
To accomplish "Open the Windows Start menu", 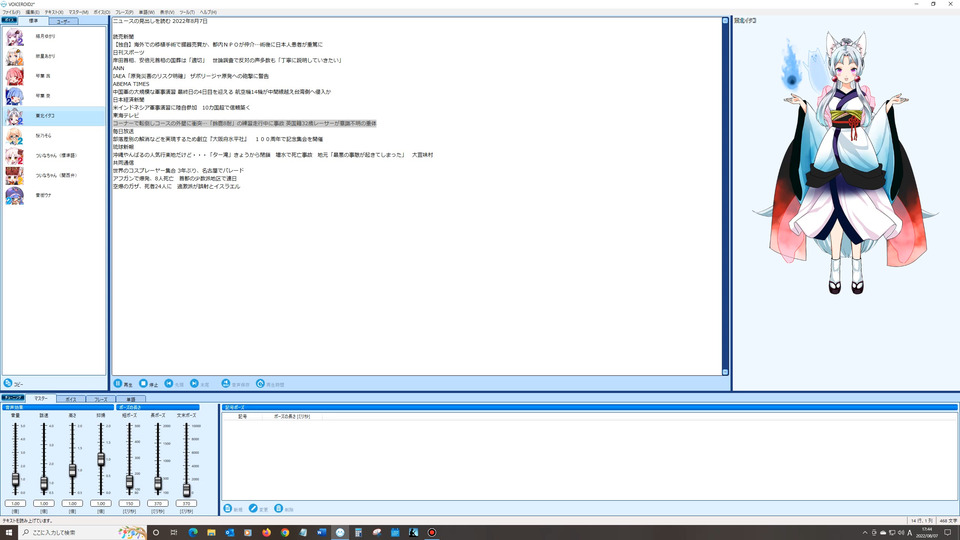I will pos(9,532).
